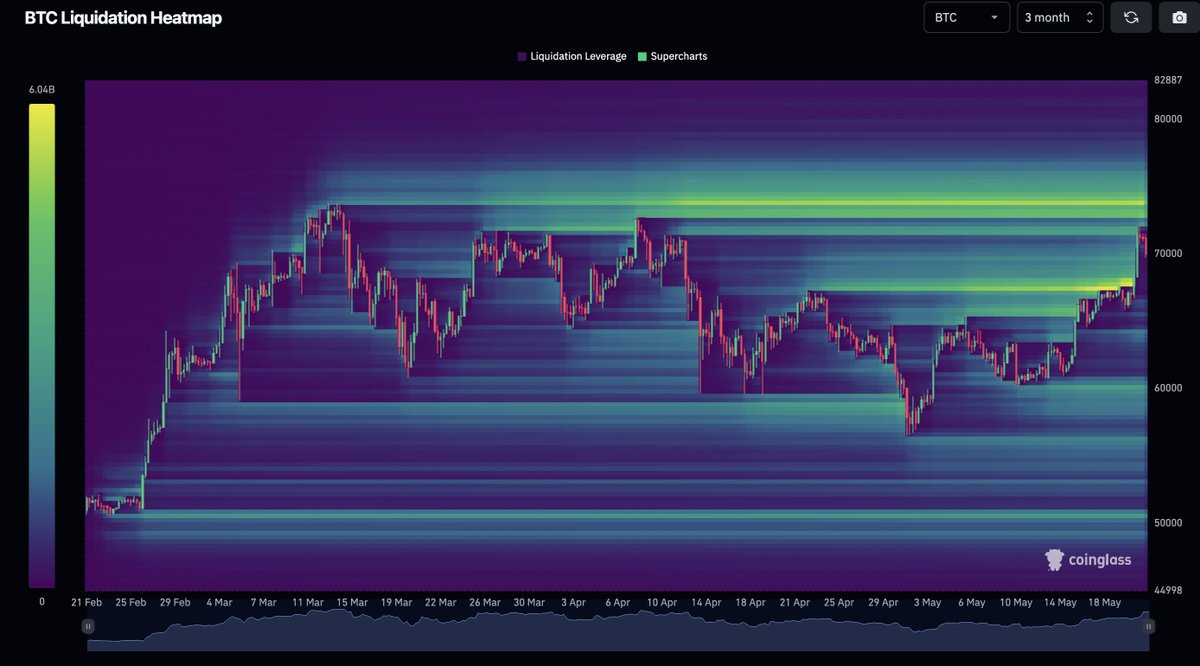Click the 18 Apr date label
1200x666 pixels.
point(750,603)
